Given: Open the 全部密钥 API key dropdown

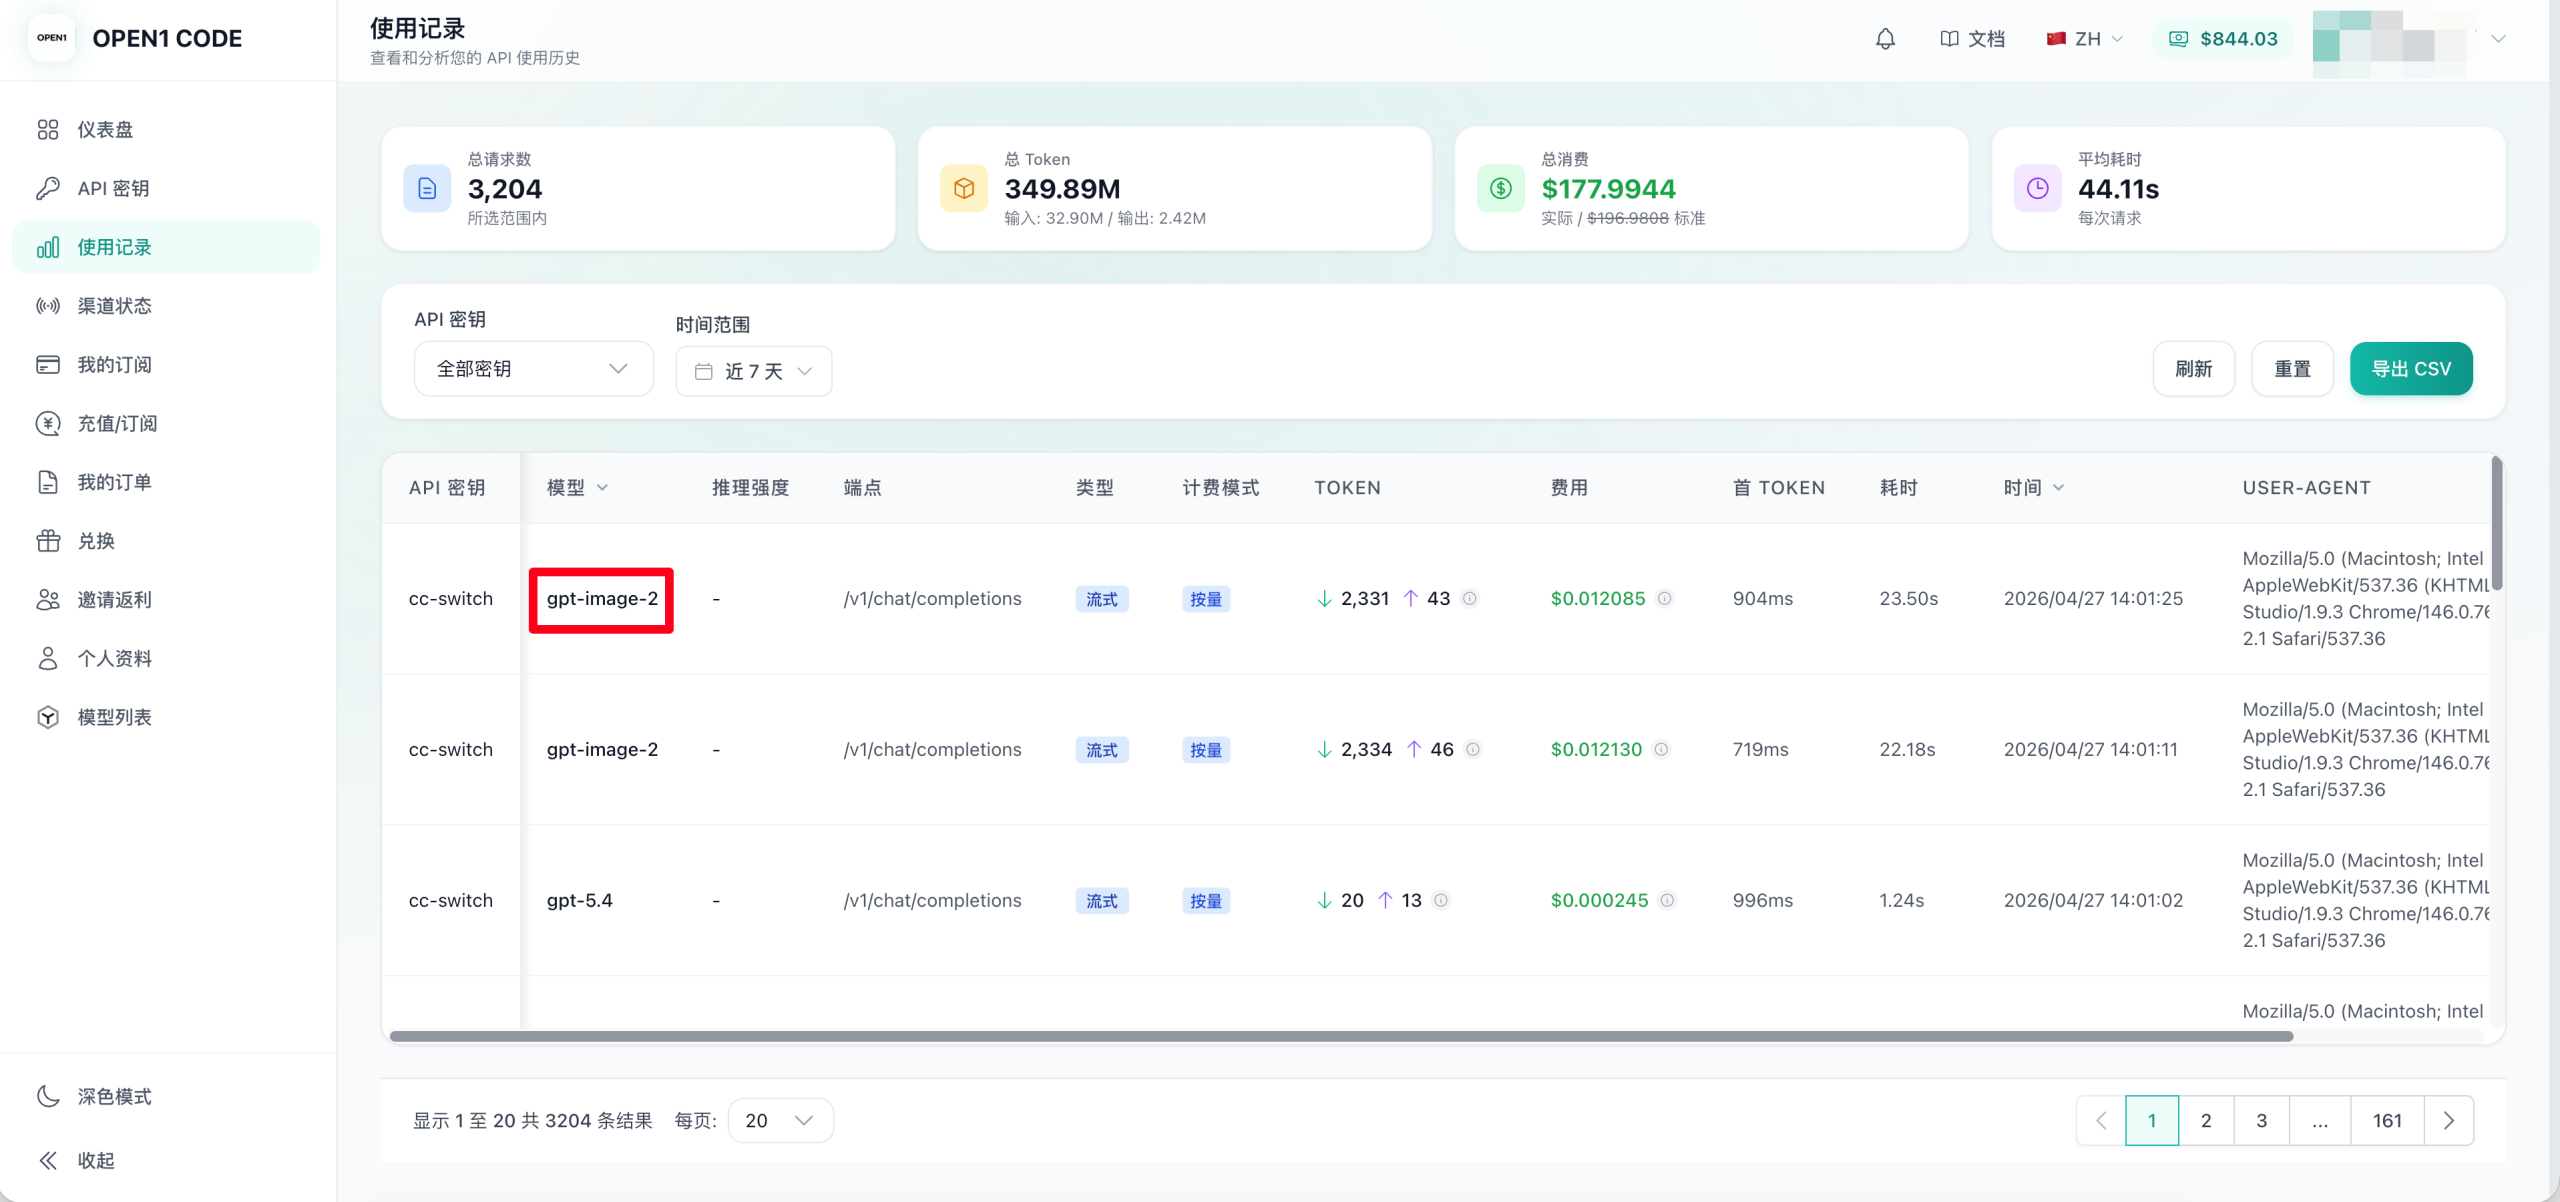Looking at the screenshot, I should point(533,369).
